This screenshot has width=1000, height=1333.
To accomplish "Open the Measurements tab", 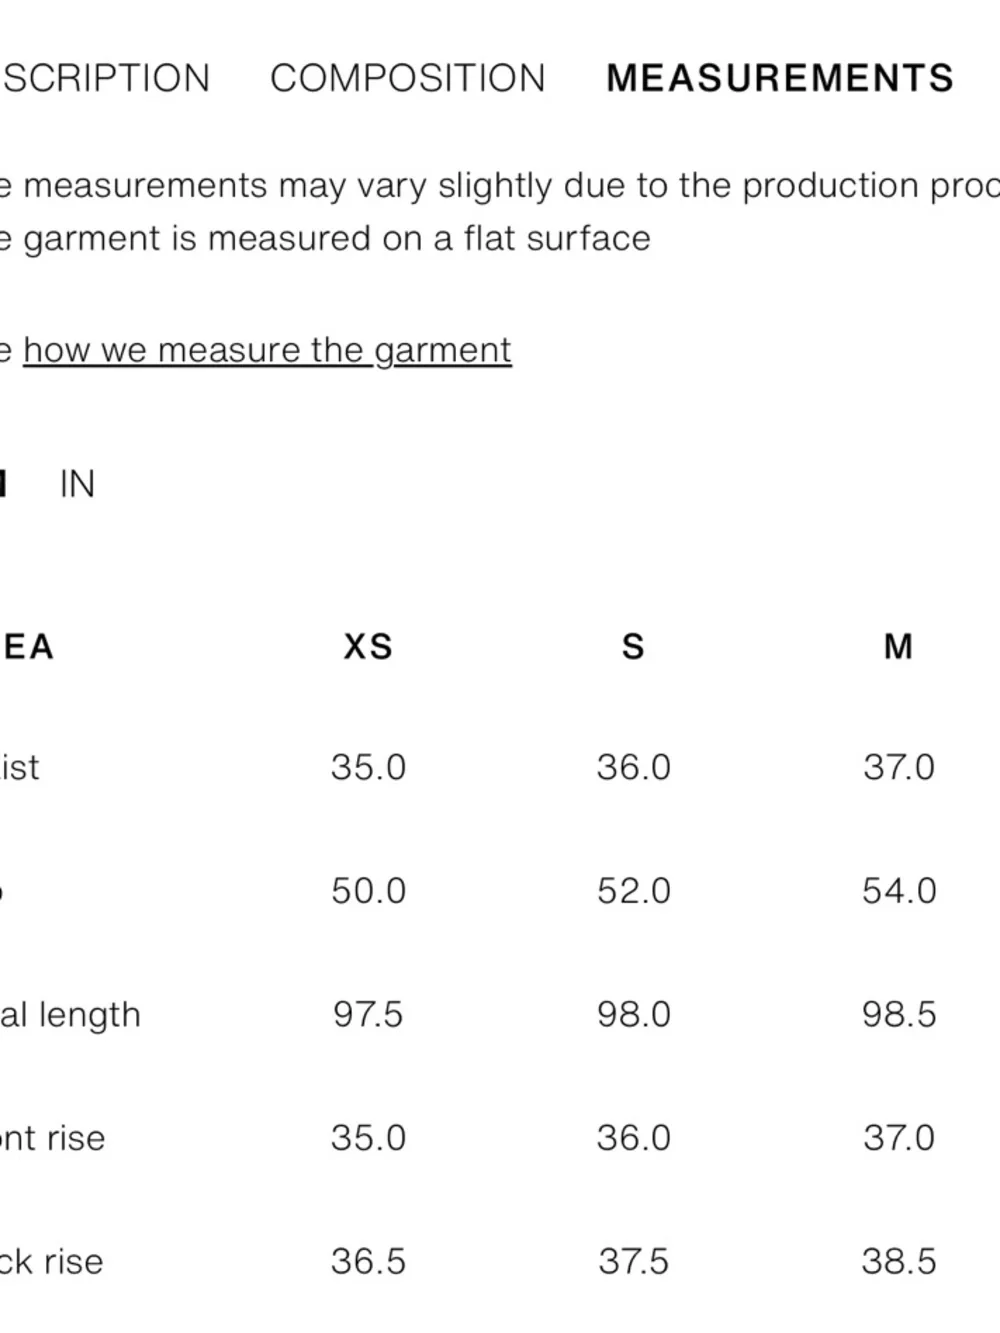I will point(780,78).
